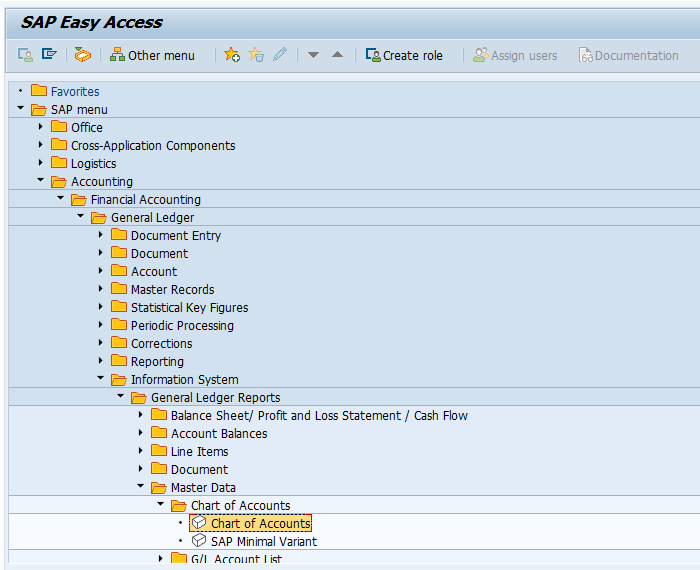Expand the Cross-Application Components arrow
The image size is (700, 570).
(41, 145)
